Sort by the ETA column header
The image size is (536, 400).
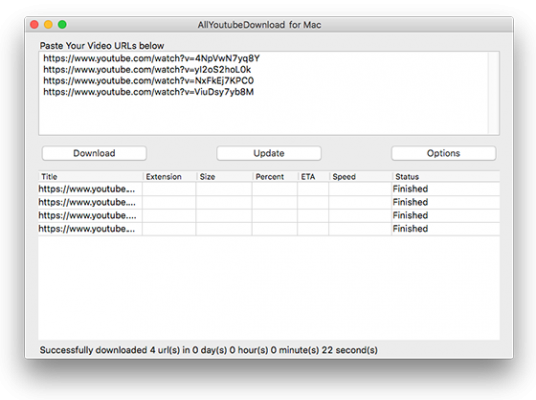(313, 176)
